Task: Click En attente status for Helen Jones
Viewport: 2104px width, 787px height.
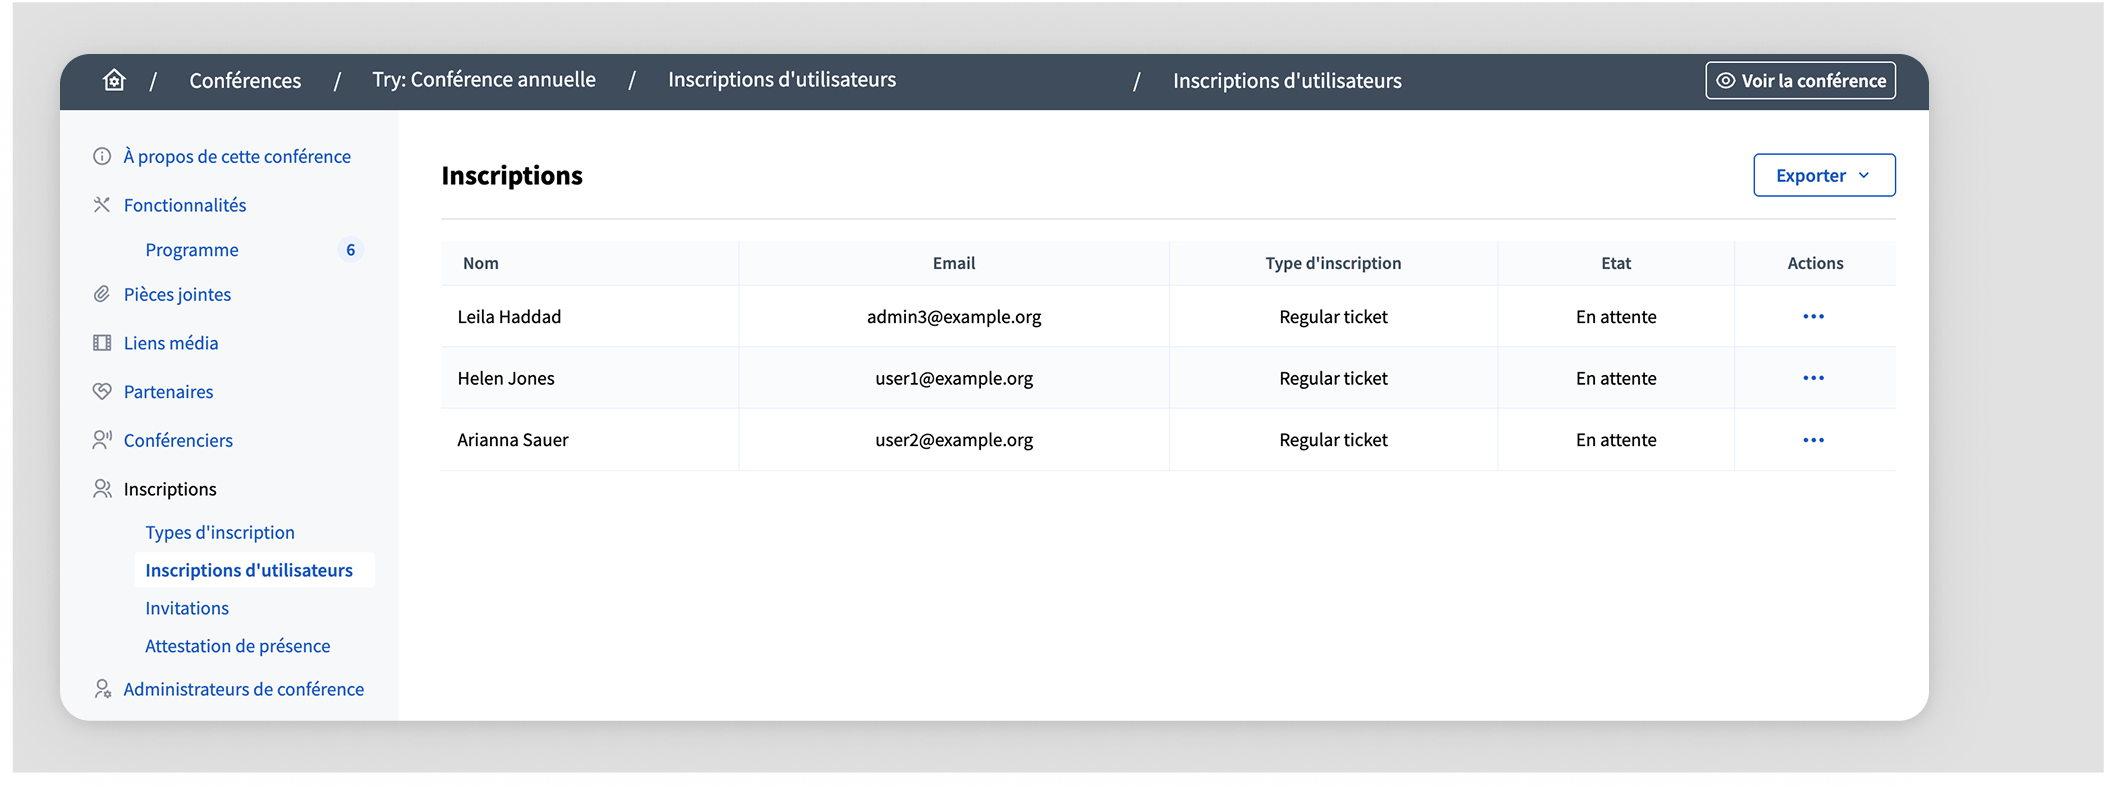Action: (x=1616, y=378)
